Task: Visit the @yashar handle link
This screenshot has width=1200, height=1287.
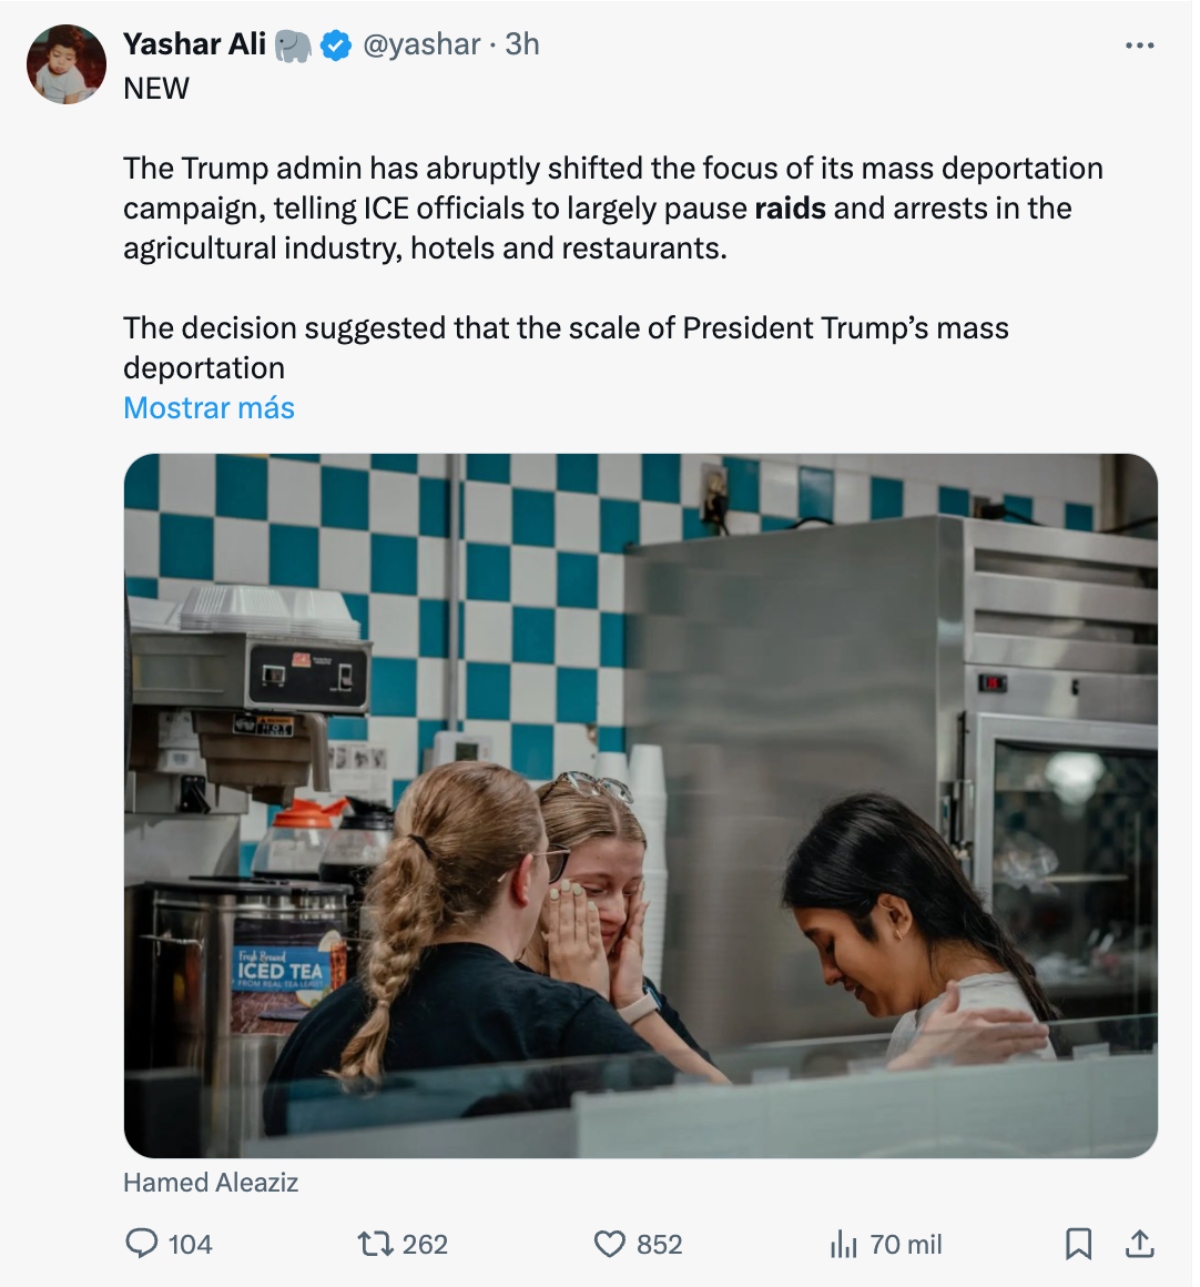Action: point(421,44)
